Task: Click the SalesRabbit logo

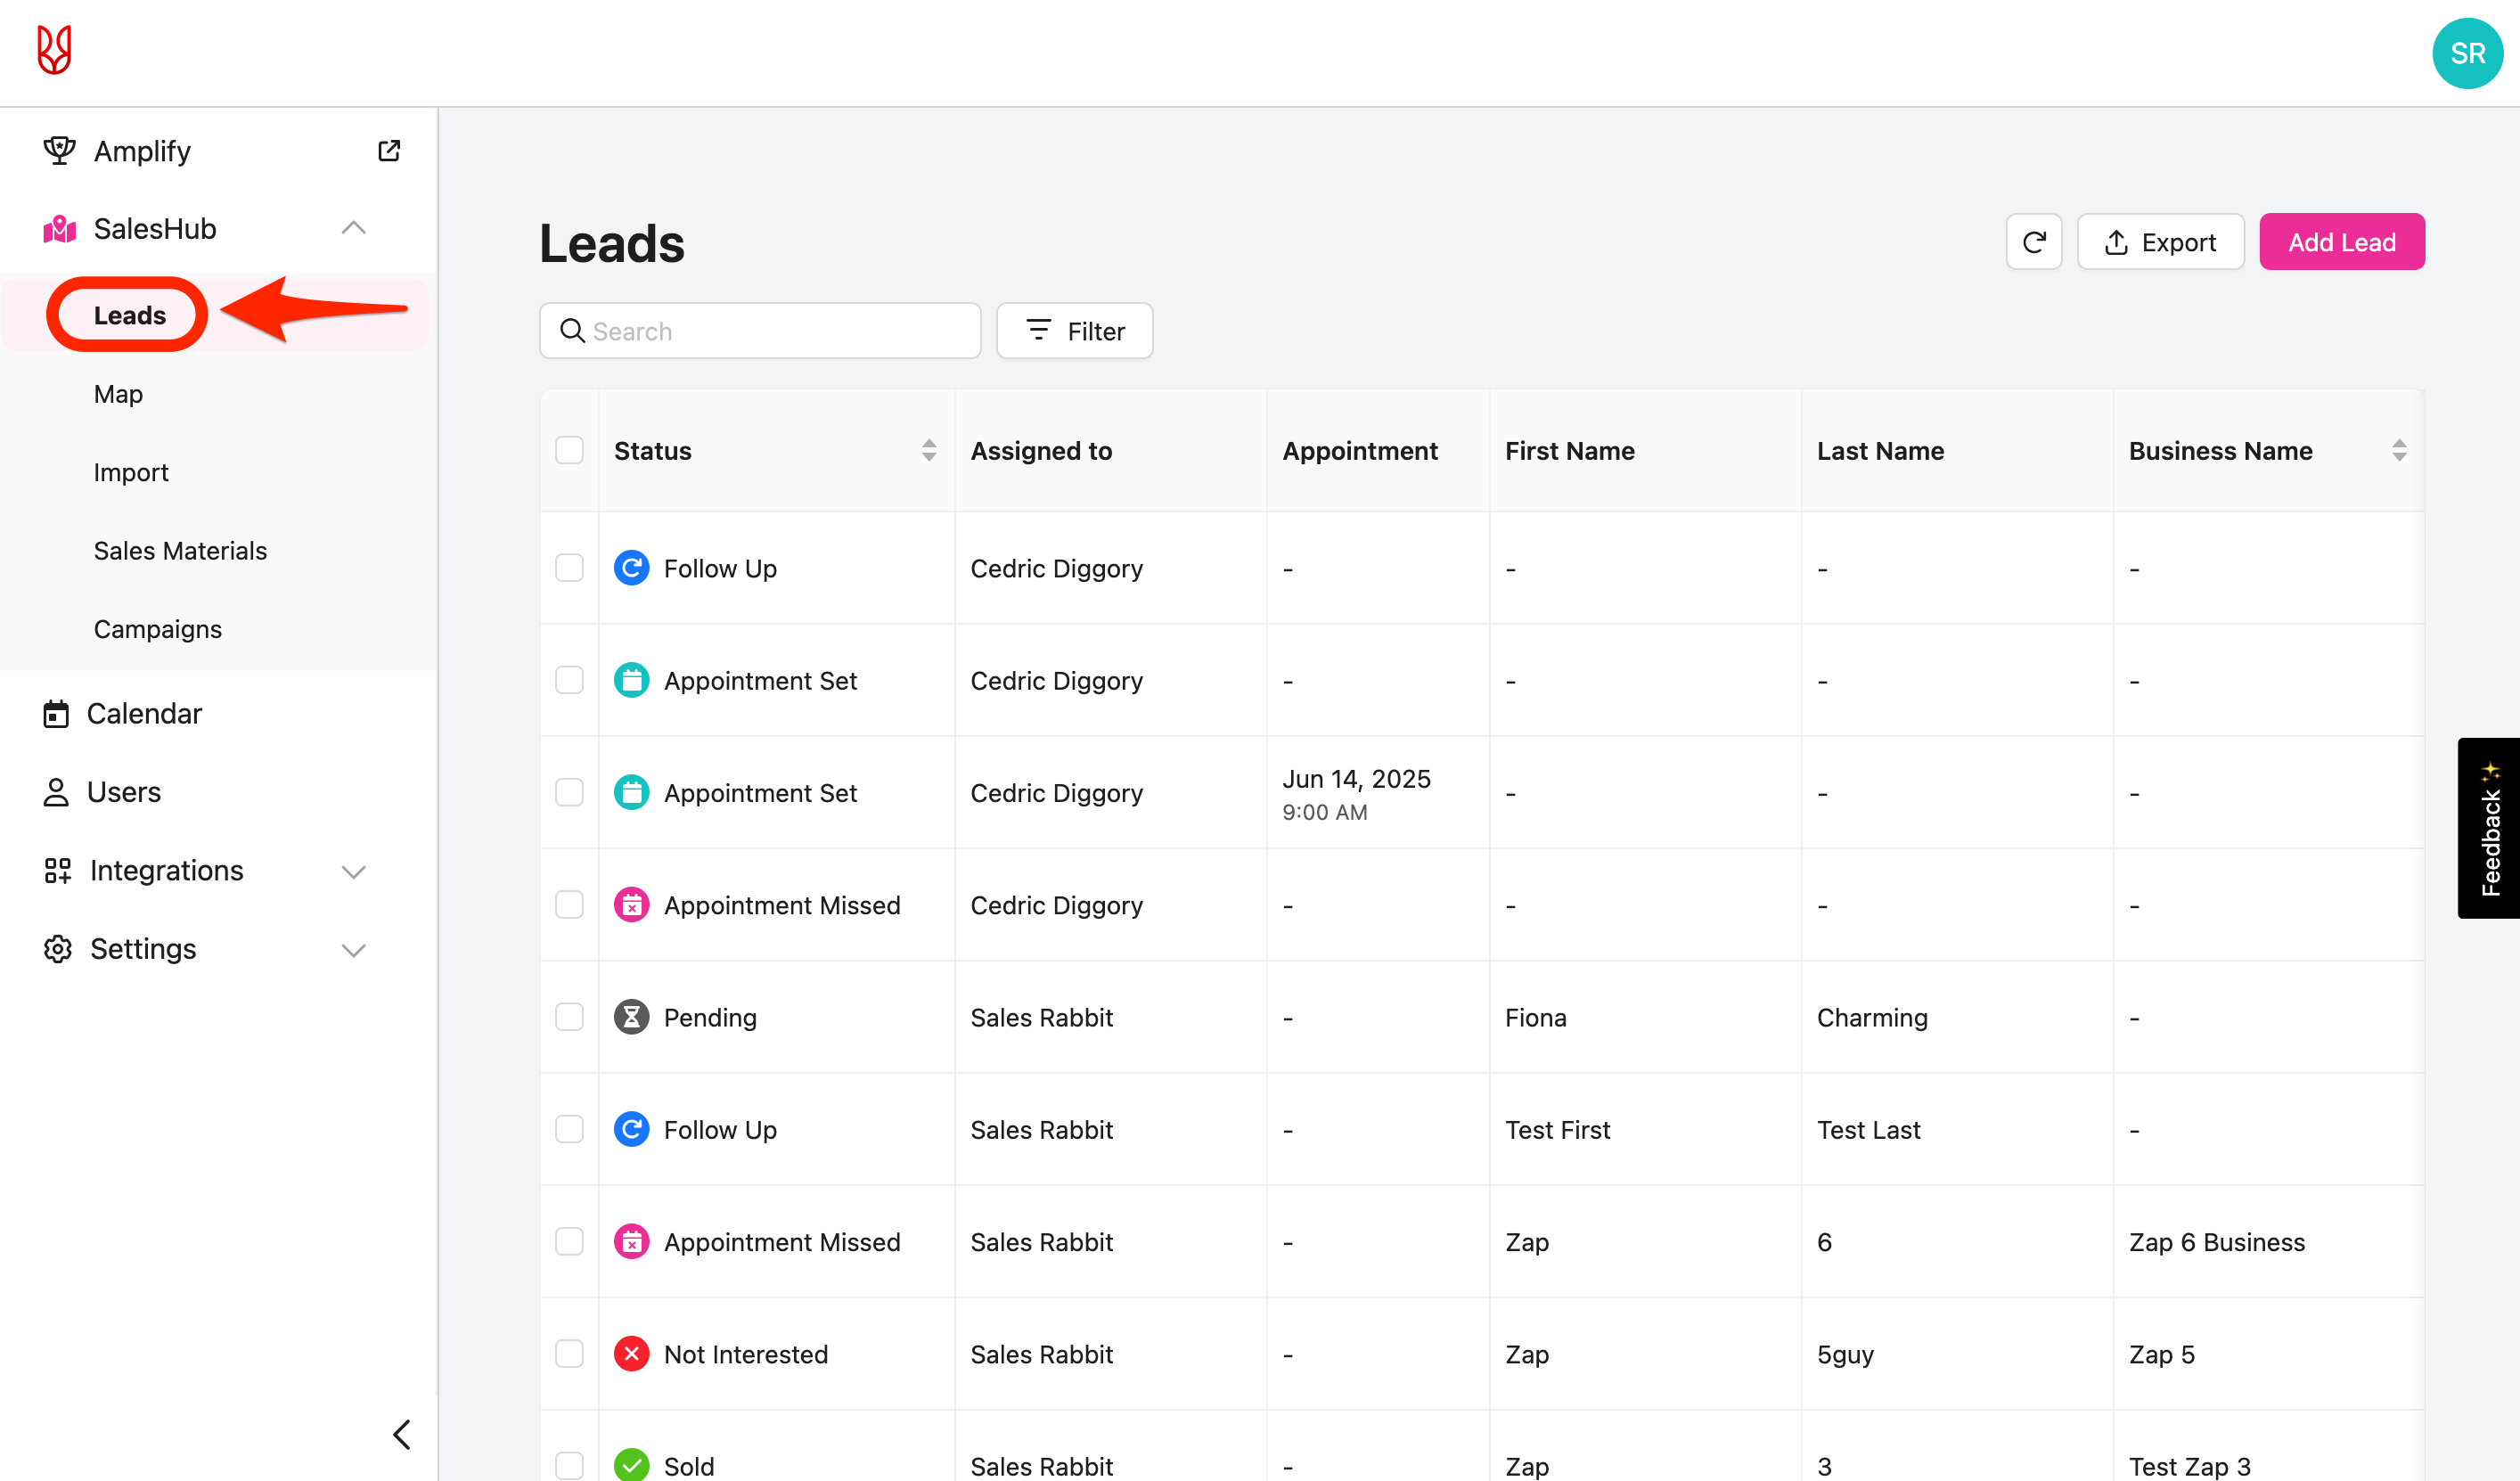Action: pyautogui.click(x=54, y=50)
